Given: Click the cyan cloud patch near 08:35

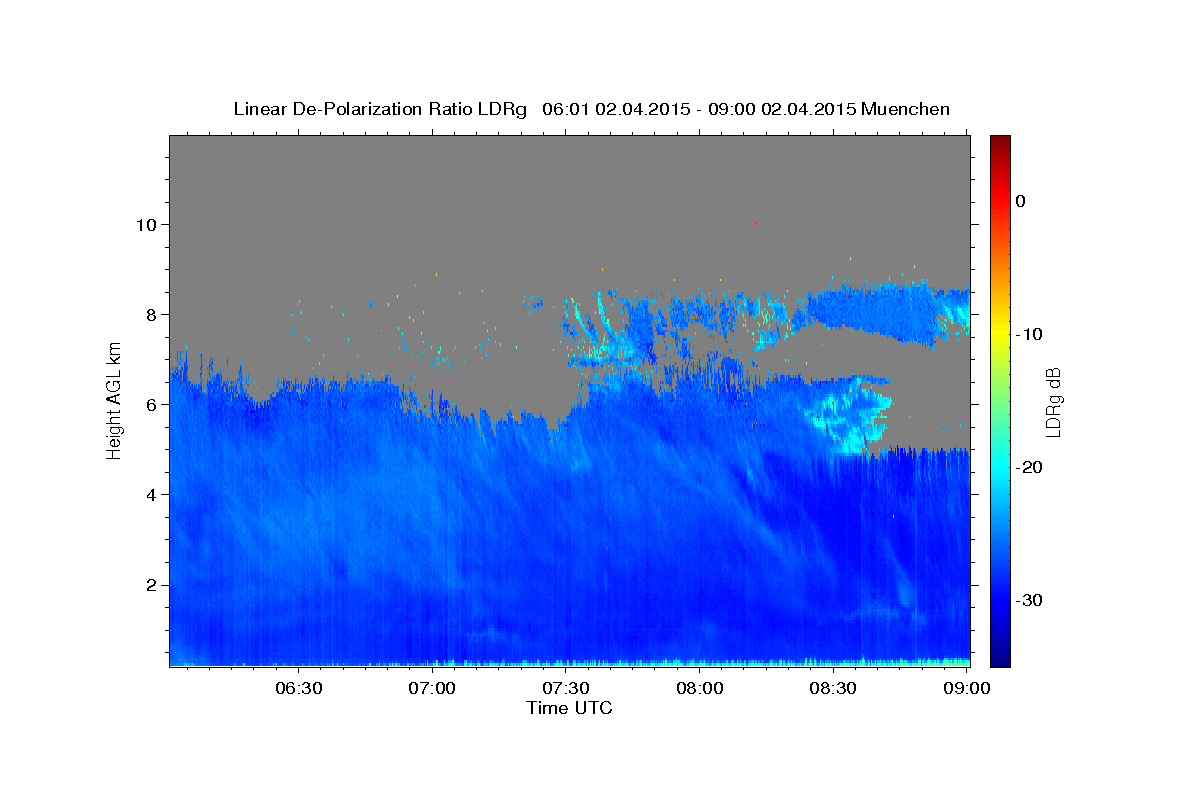Looking at the screenshot, I should tap(850, 415).
